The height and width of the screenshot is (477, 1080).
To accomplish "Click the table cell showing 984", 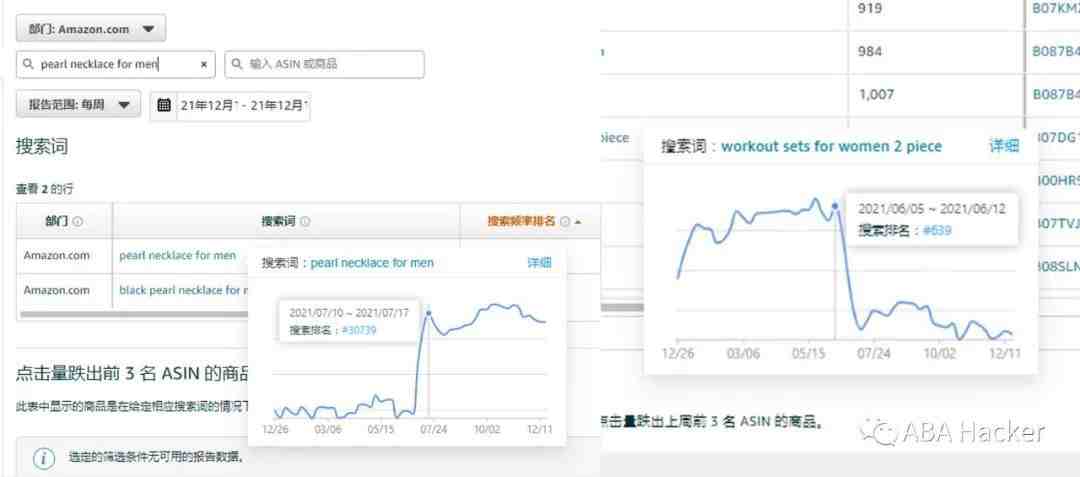I will pyautogui.click(x=870, y=52).
